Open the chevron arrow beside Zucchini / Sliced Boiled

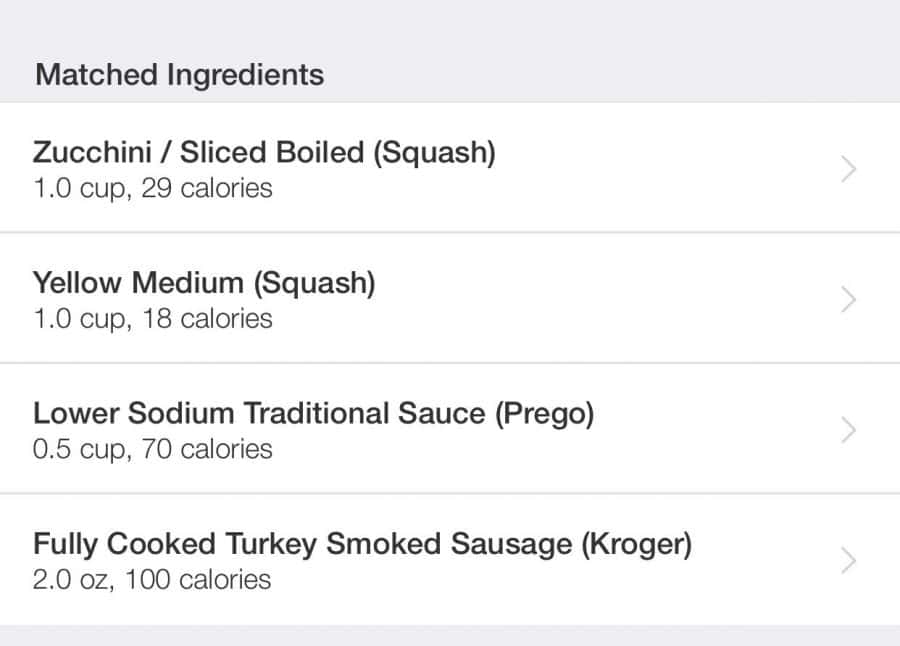[848, 170]
